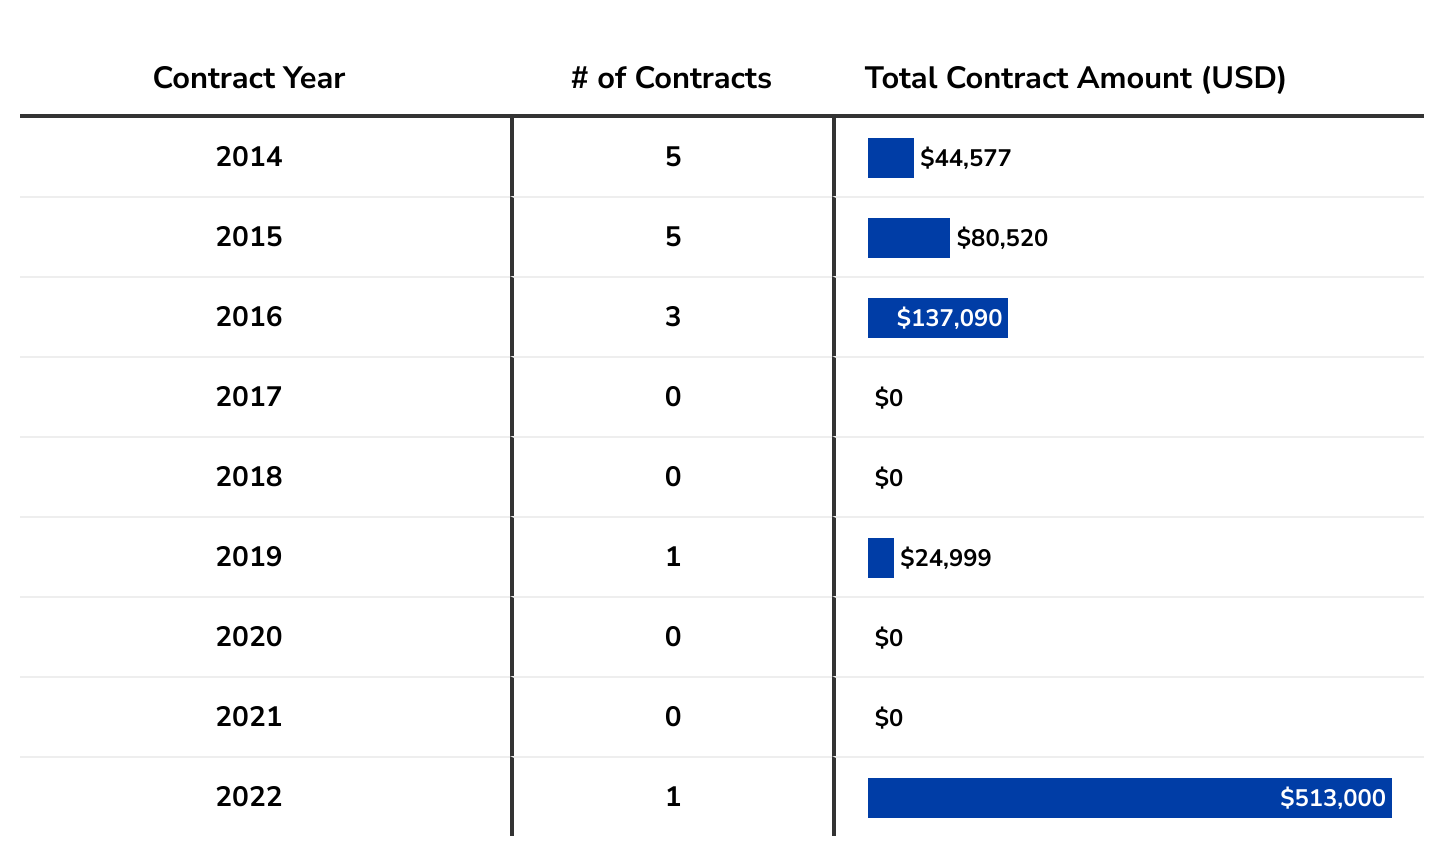The image size is (1444, 856).
Task: Click the 2018 contract year cell
Action: tap(249, 477)
